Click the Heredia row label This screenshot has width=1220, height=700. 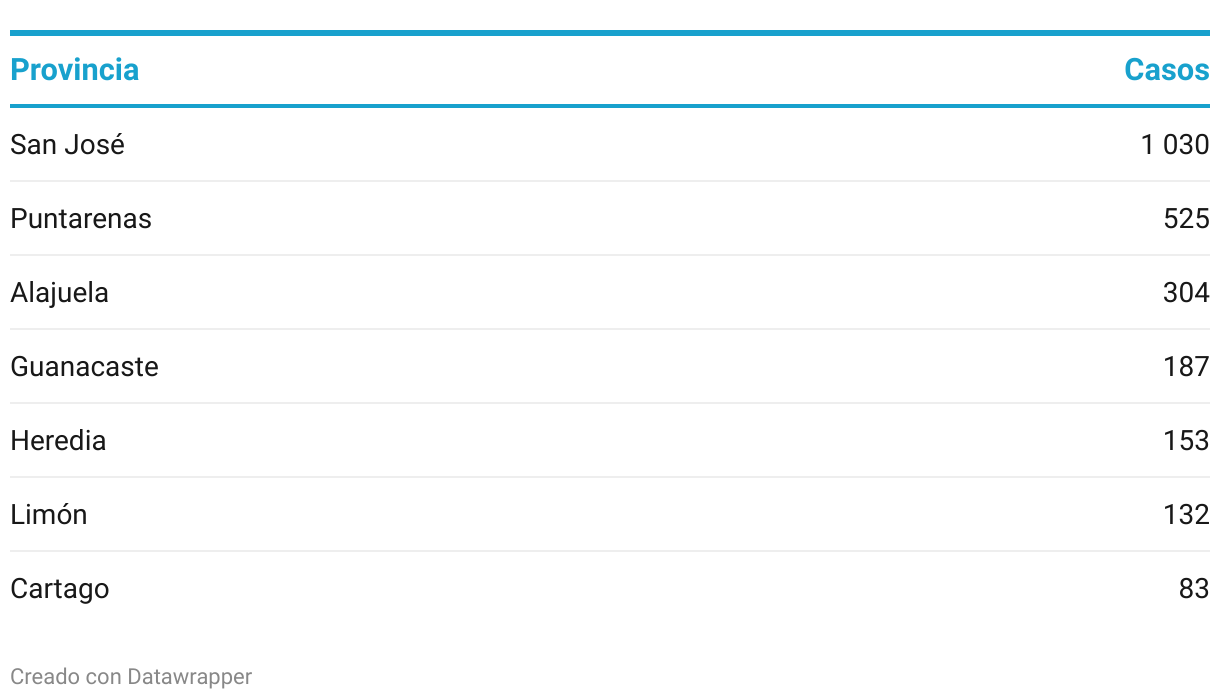(58, 441)
